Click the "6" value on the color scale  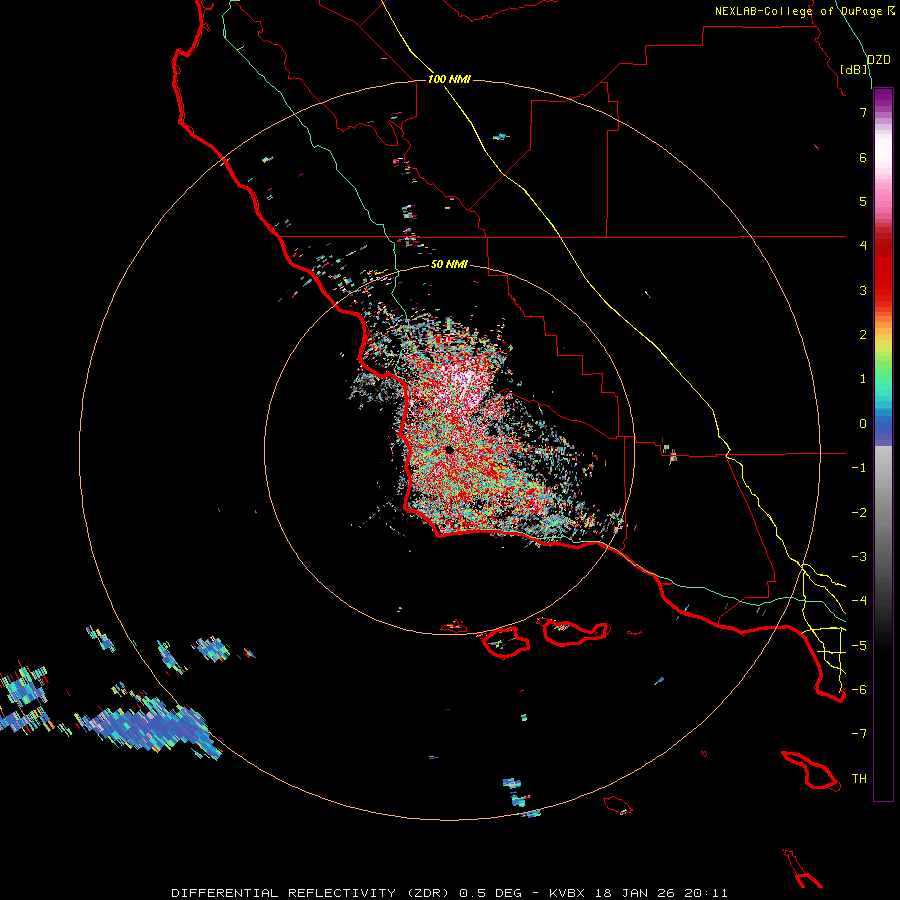863,157
